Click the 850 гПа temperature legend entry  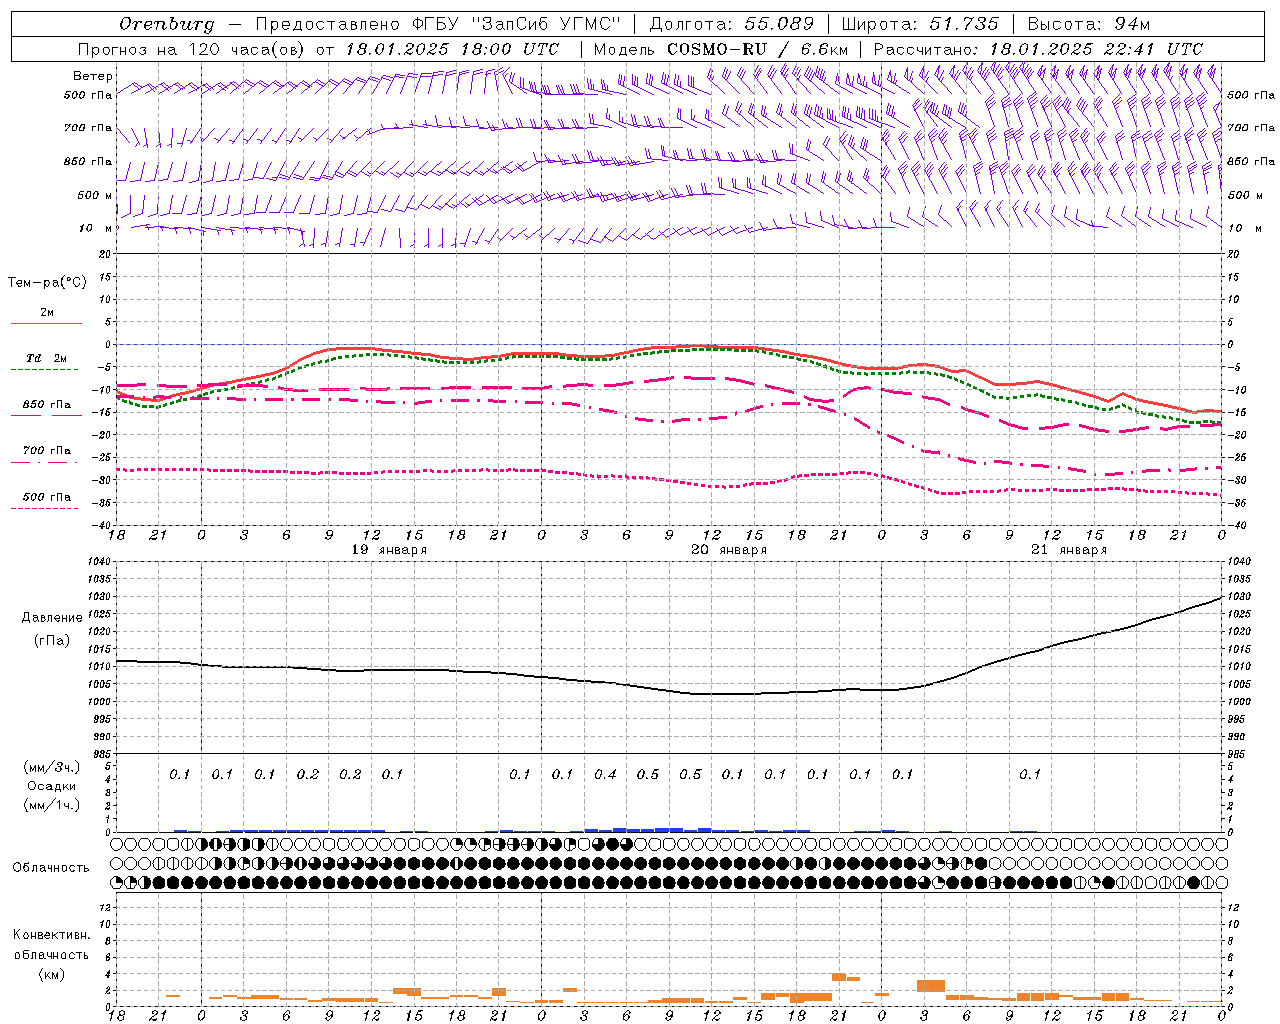[x=47, y=405]
